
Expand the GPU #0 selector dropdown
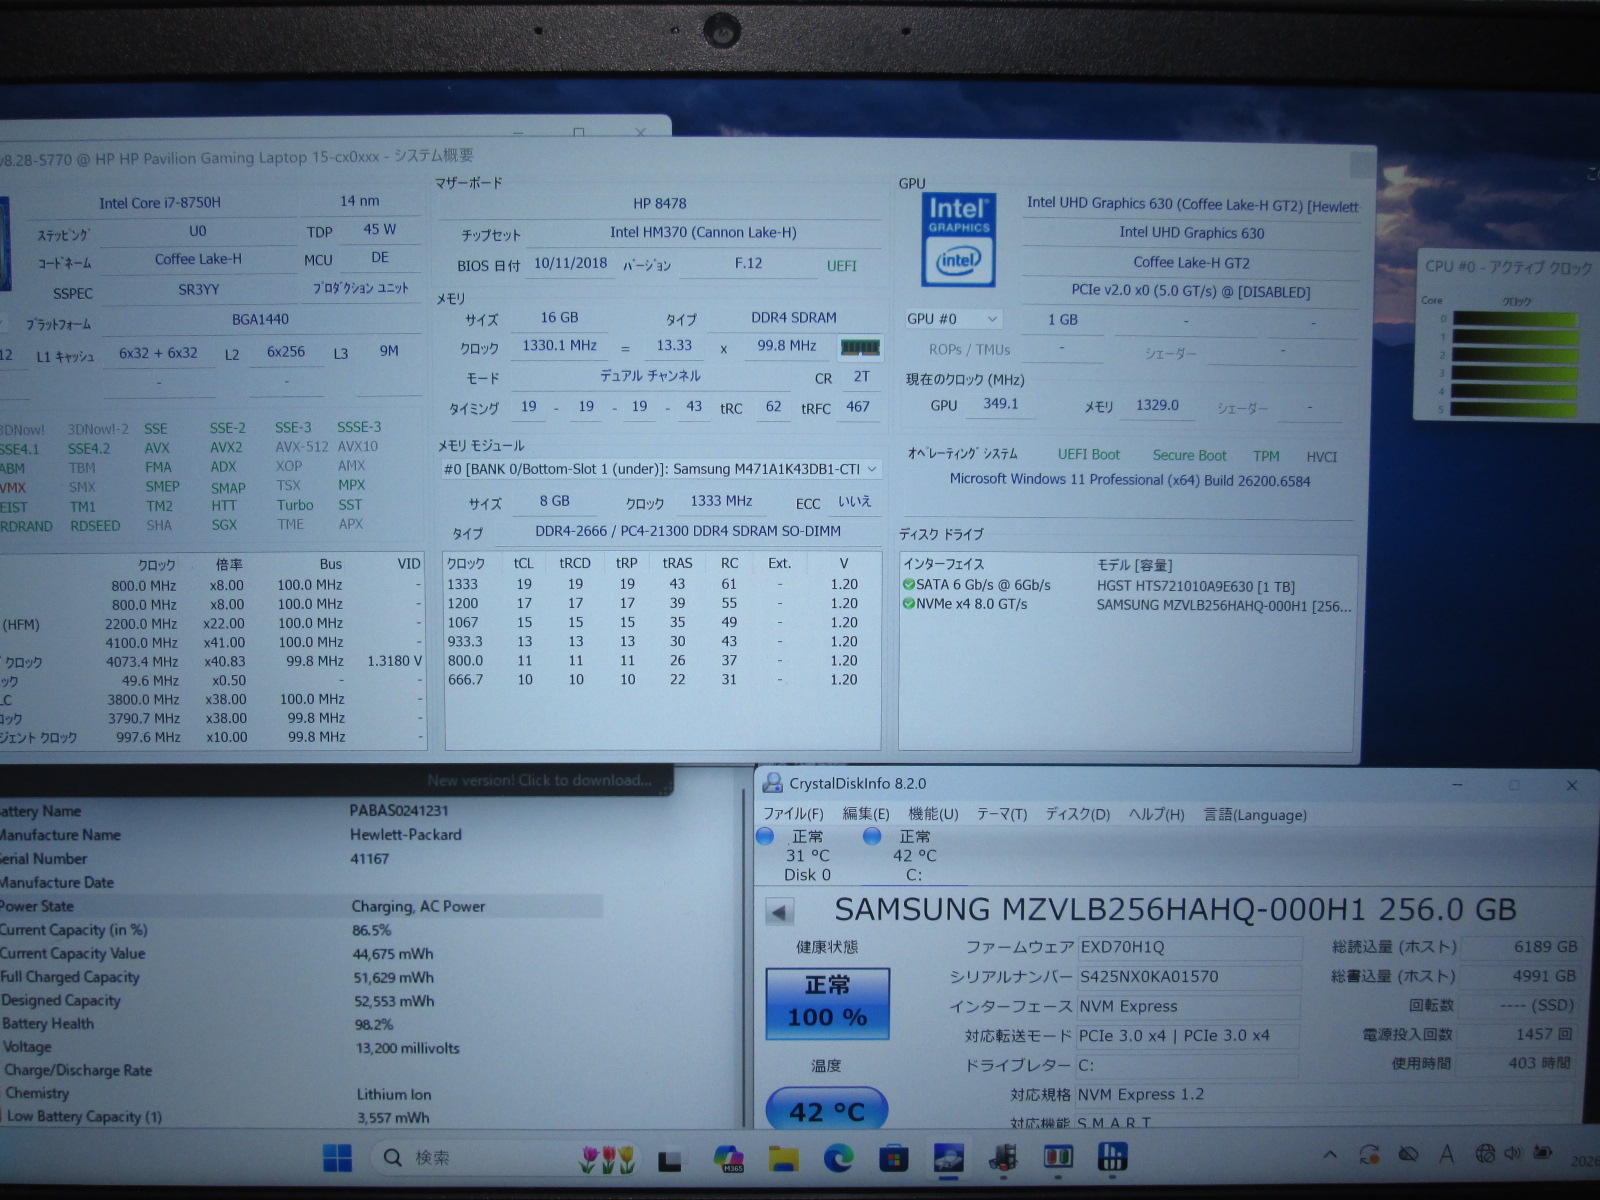click(952, 319)
